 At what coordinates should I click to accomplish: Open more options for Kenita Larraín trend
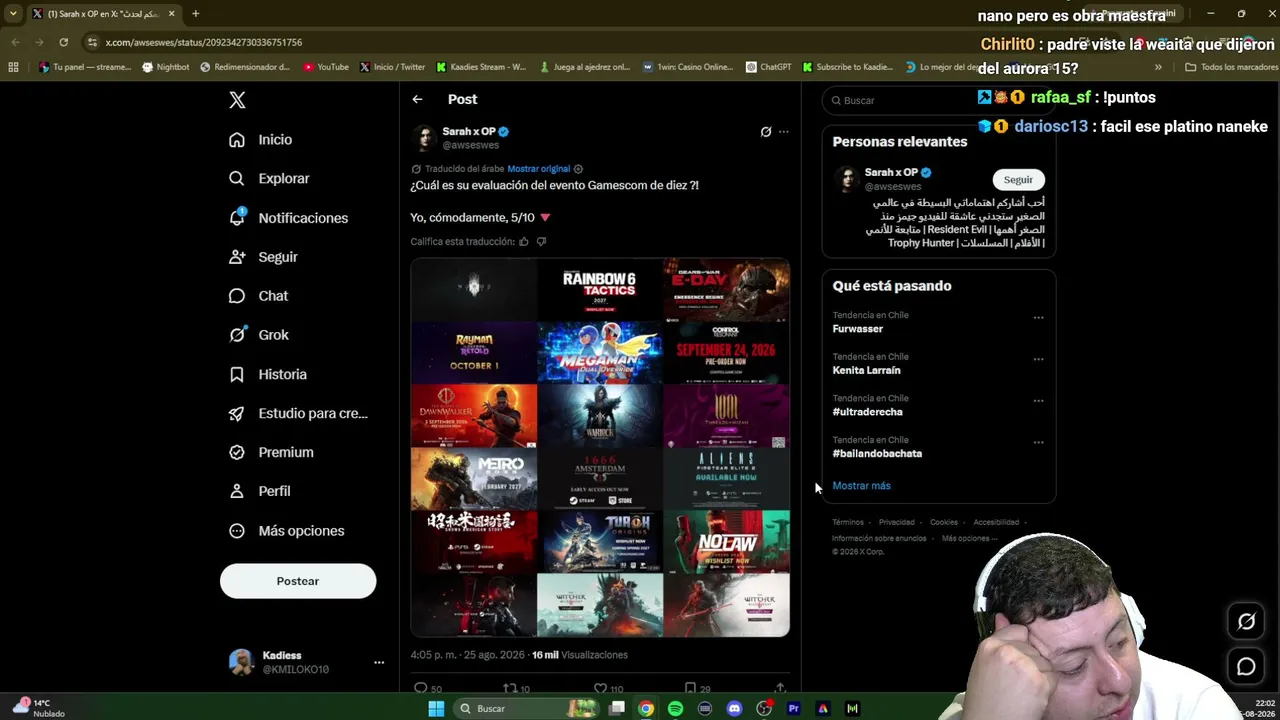(1038, 359)
